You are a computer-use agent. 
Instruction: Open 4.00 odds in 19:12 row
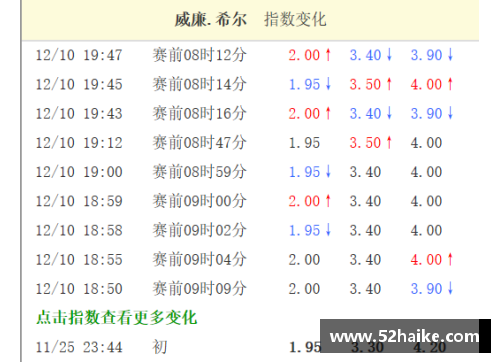[426, 143]
